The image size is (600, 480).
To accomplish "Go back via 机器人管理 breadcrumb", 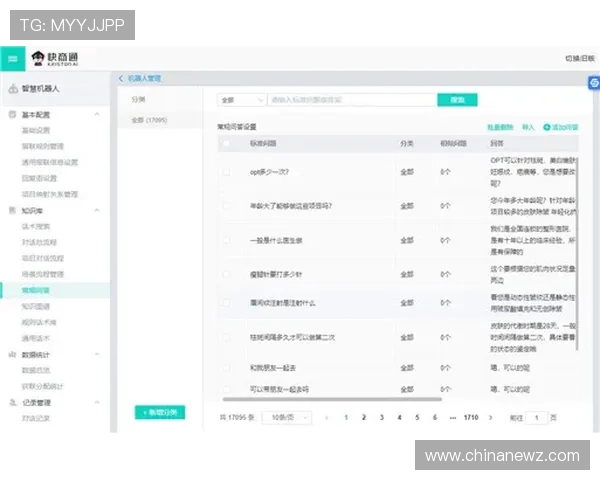I will click(144, 78).
